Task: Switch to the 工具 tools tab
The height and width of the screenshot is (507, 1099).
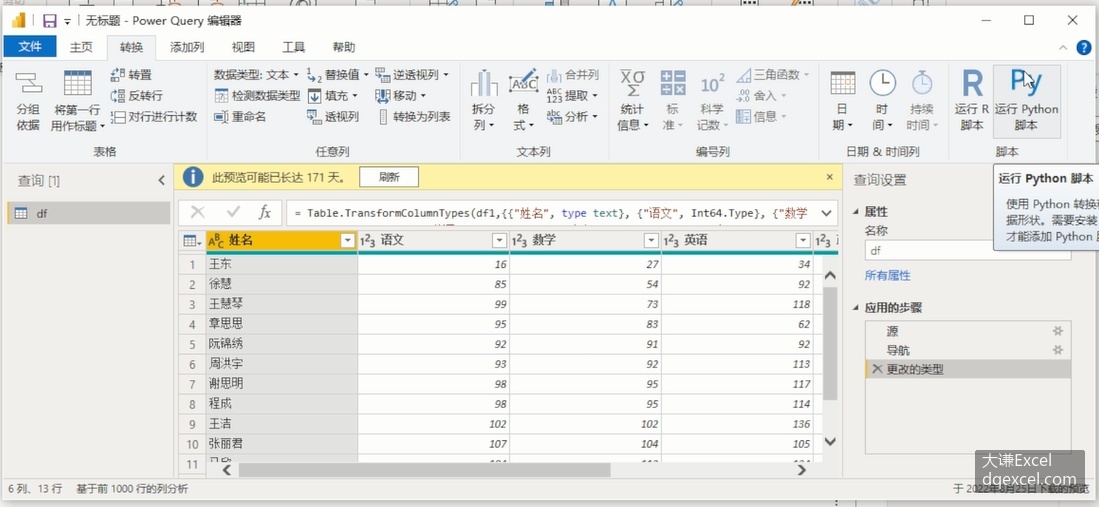Action: click(294, 47)
